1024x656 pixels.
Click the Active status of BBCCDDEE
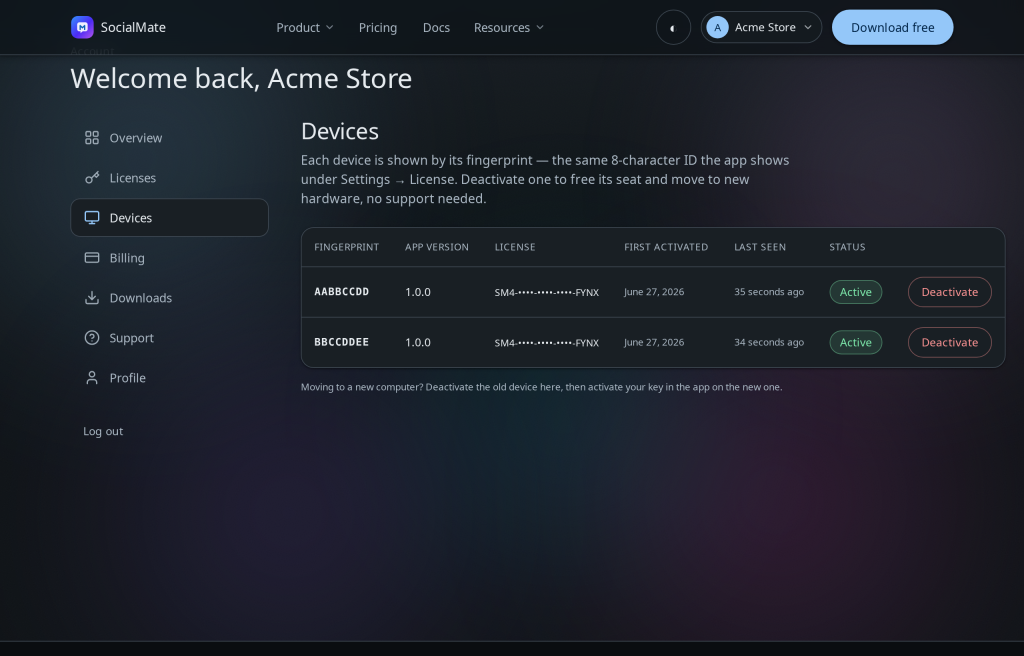point(856,342)
